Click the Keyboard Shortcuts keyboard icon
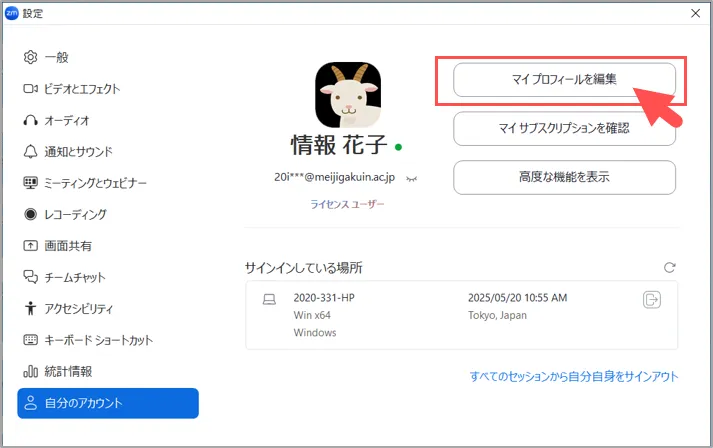Image resolution: width=713 pixels, height=448 pixels. tap(30, 340)
